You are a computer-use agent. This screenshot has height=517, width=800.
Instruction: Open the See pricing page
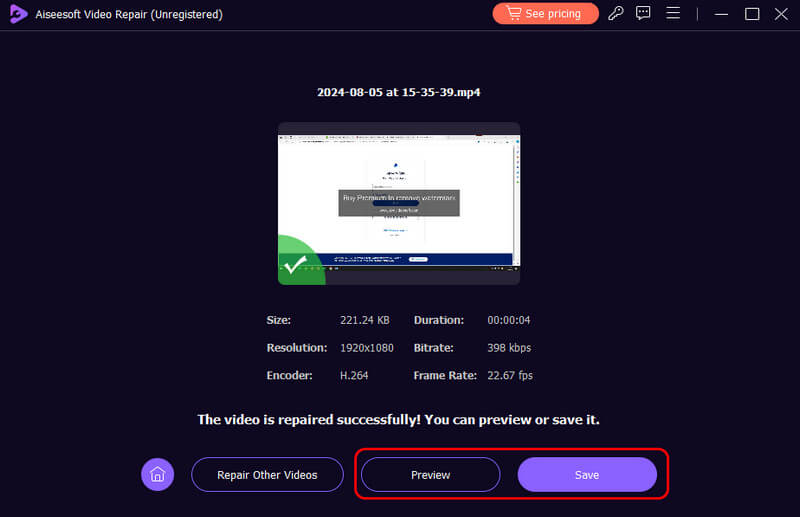[x=545, y=14]
